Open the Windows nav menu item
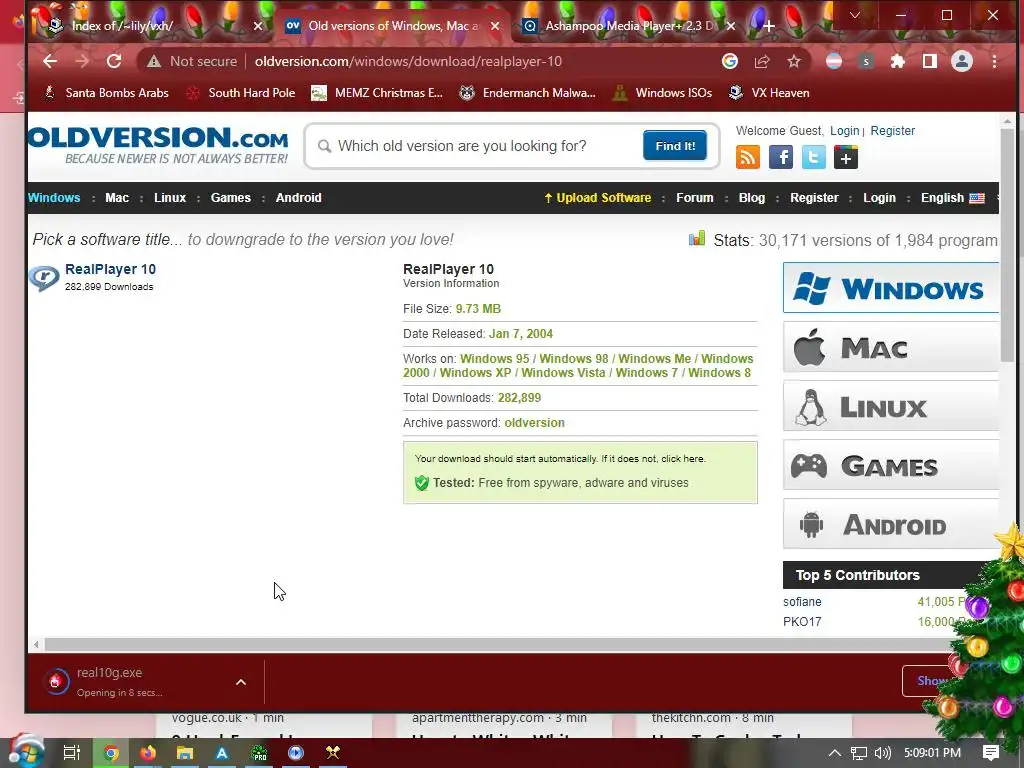The width and height of the screenshot is (1024, 768). pyautogui.click(x=54, y=198)
